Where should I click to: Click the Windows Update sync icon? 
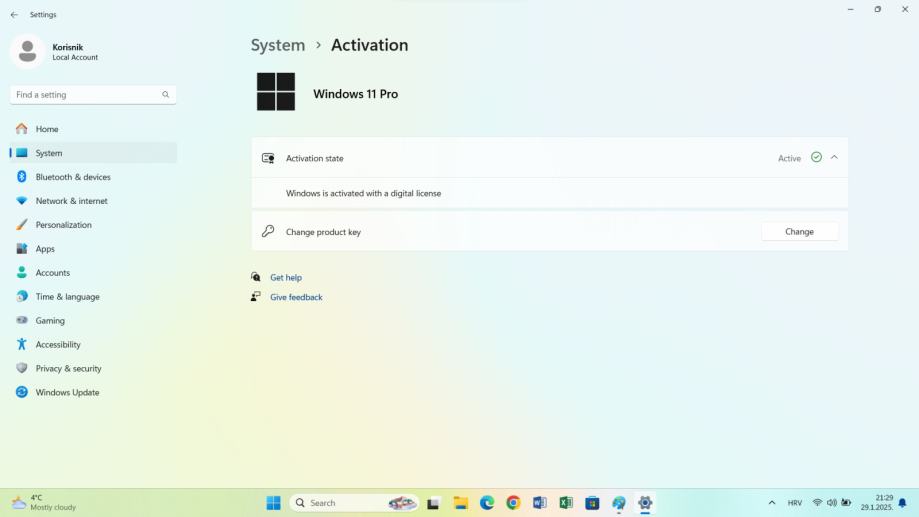point(22,392)
